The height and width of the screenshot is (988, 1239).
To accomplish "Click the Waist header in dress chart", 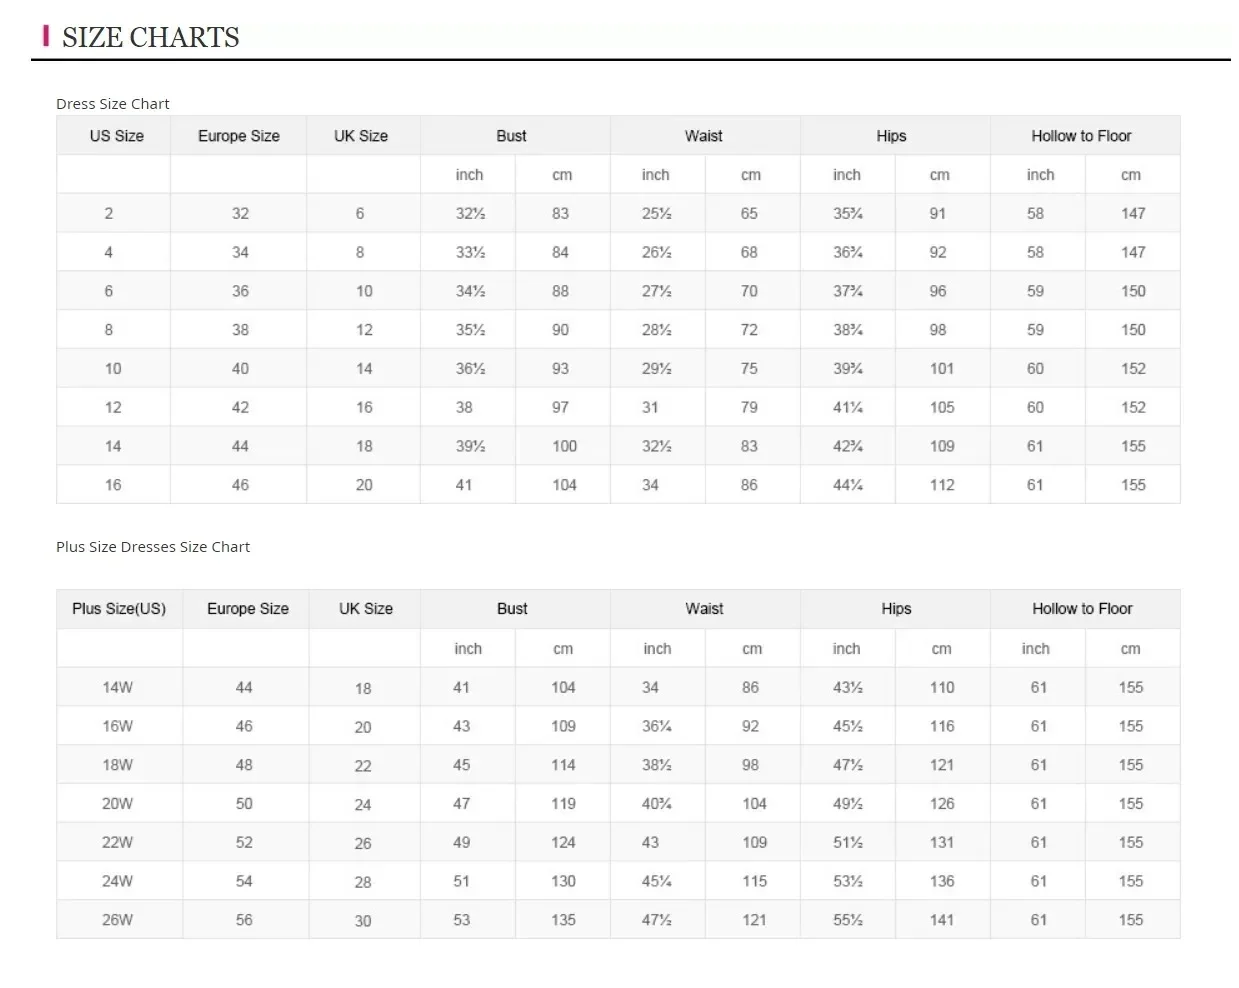I will 704,136.
